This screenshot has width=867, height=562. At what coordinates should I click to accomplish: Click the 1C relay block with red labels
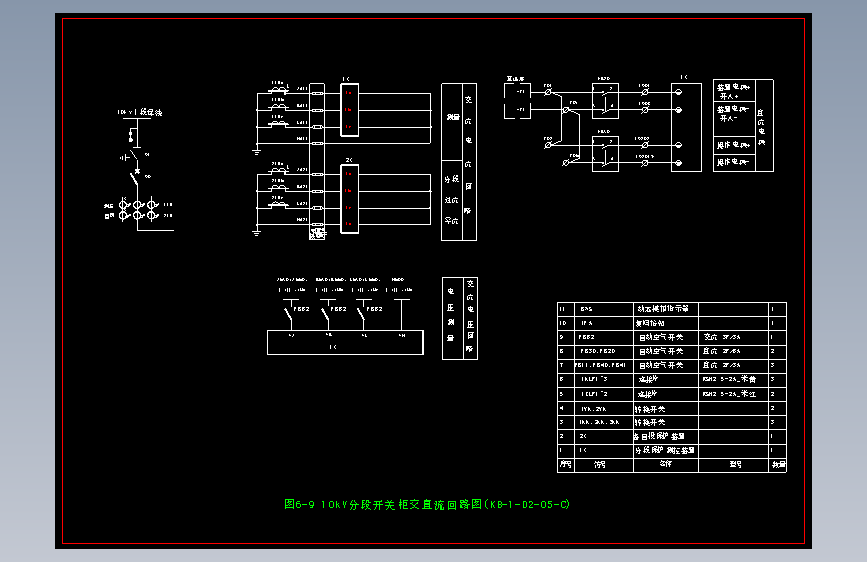pos(349,110)
